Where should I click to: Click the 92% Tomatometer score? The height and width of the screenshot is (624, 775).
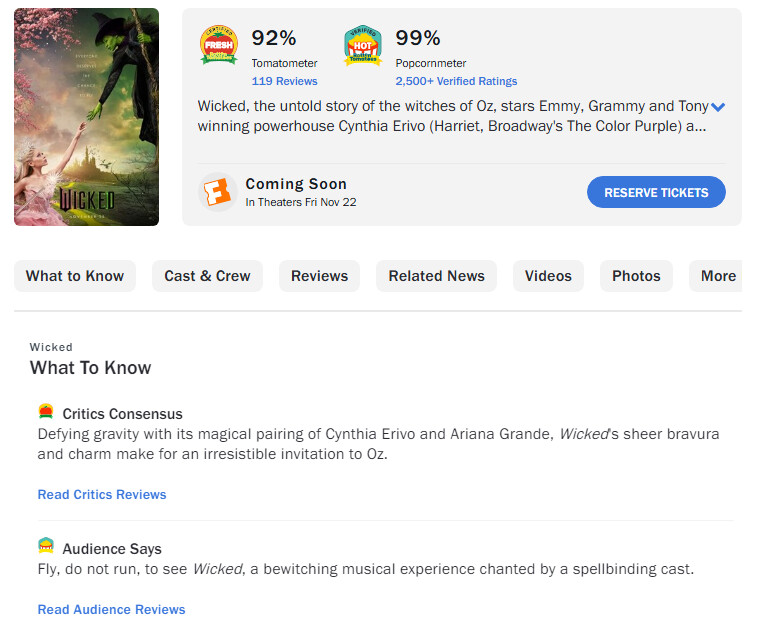click(x=274, y=39)
